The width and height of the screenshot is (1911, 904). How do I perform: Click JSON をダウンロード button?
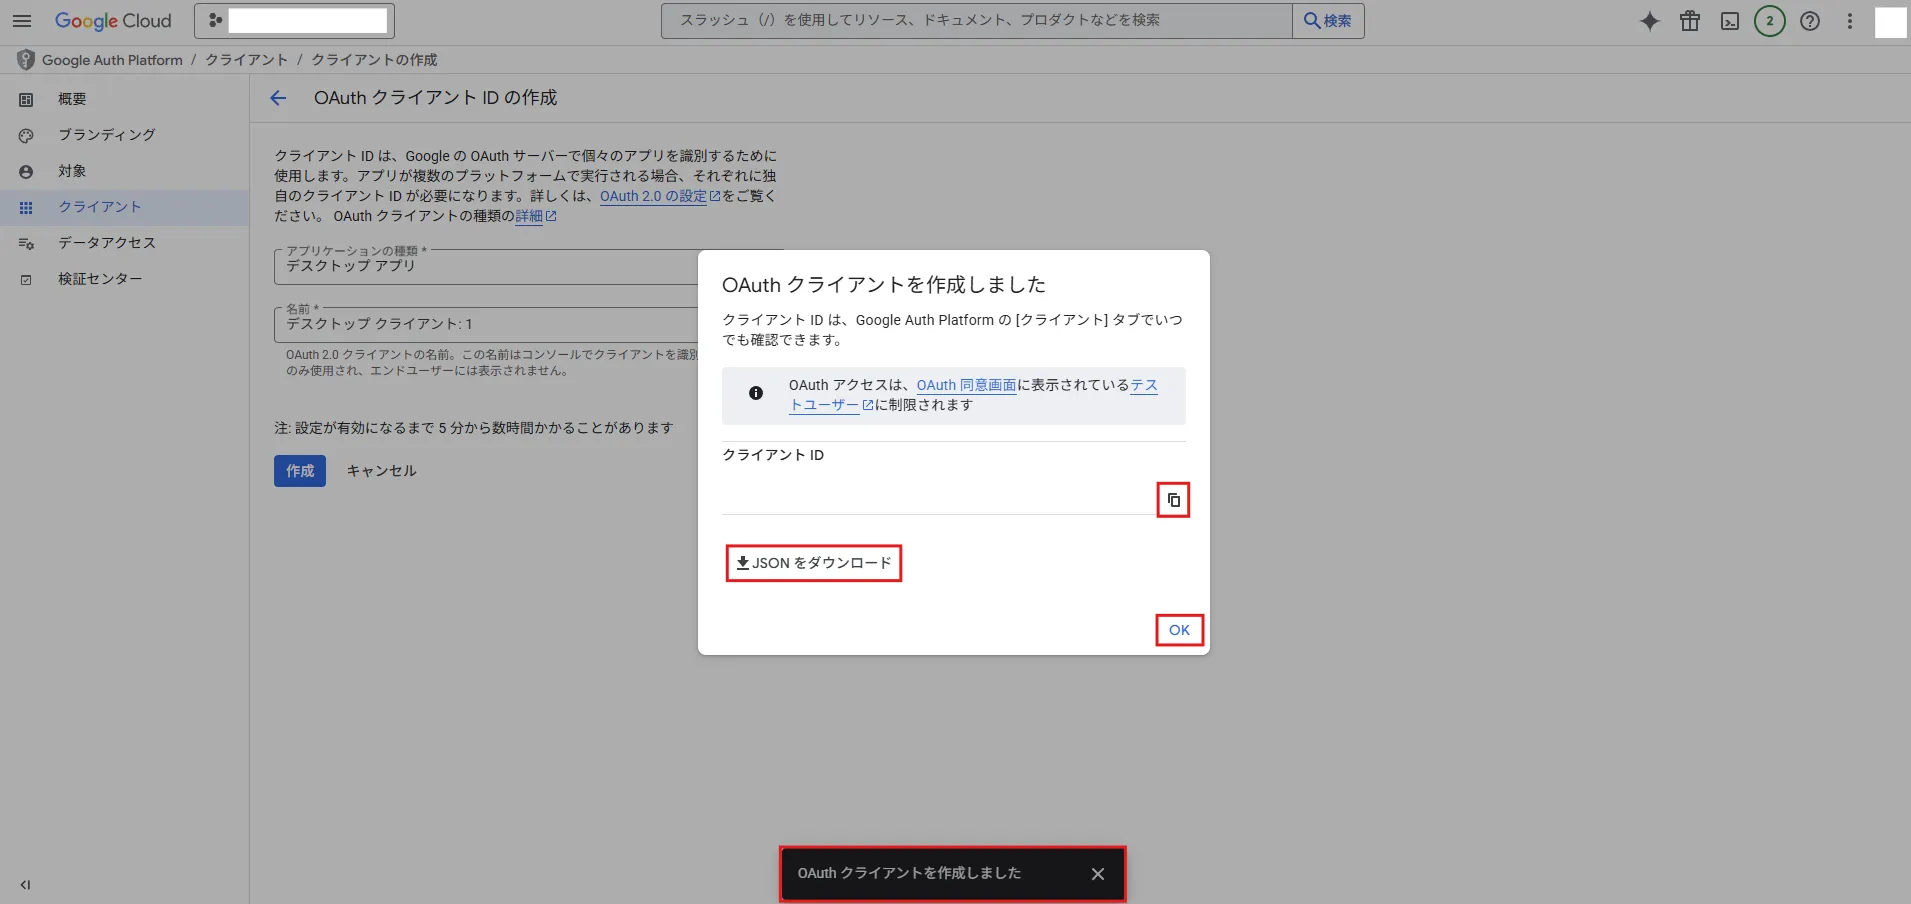pos(814,563)
